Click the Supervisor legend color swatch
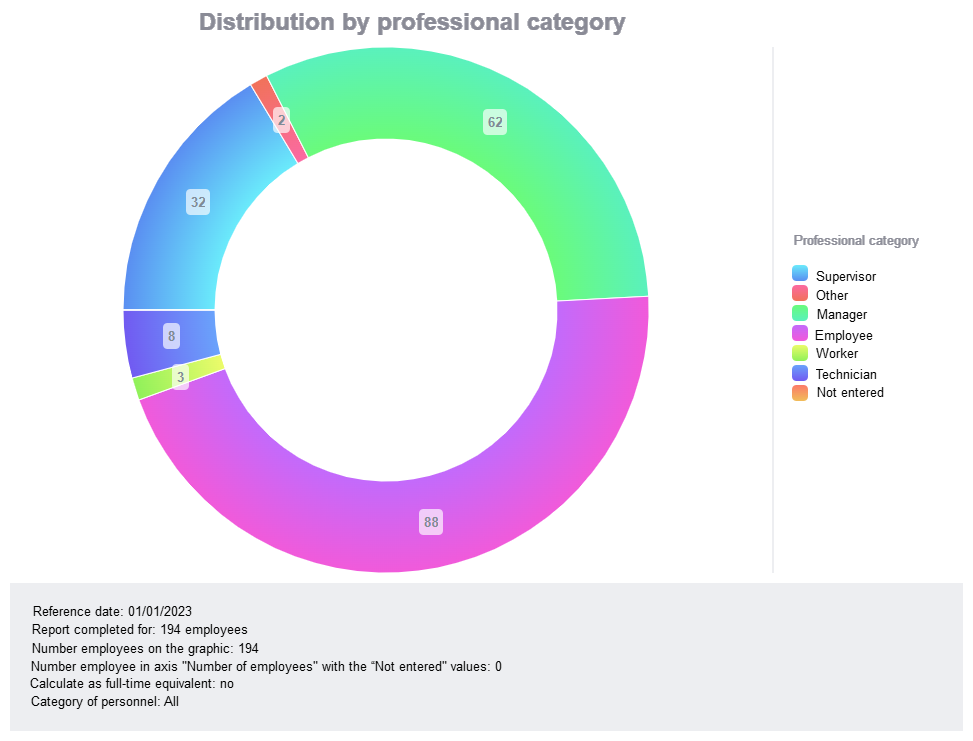The width and height of the screenshot is (973, 741). [800, 274]
